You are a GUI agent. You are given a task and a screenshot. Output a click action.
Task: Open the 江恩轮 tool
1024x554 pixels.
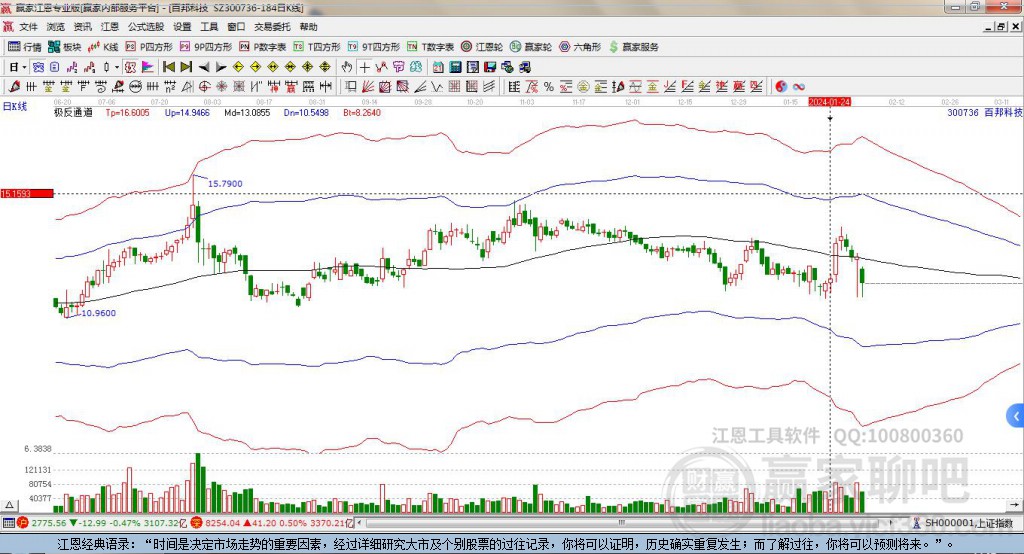point(482,47)
